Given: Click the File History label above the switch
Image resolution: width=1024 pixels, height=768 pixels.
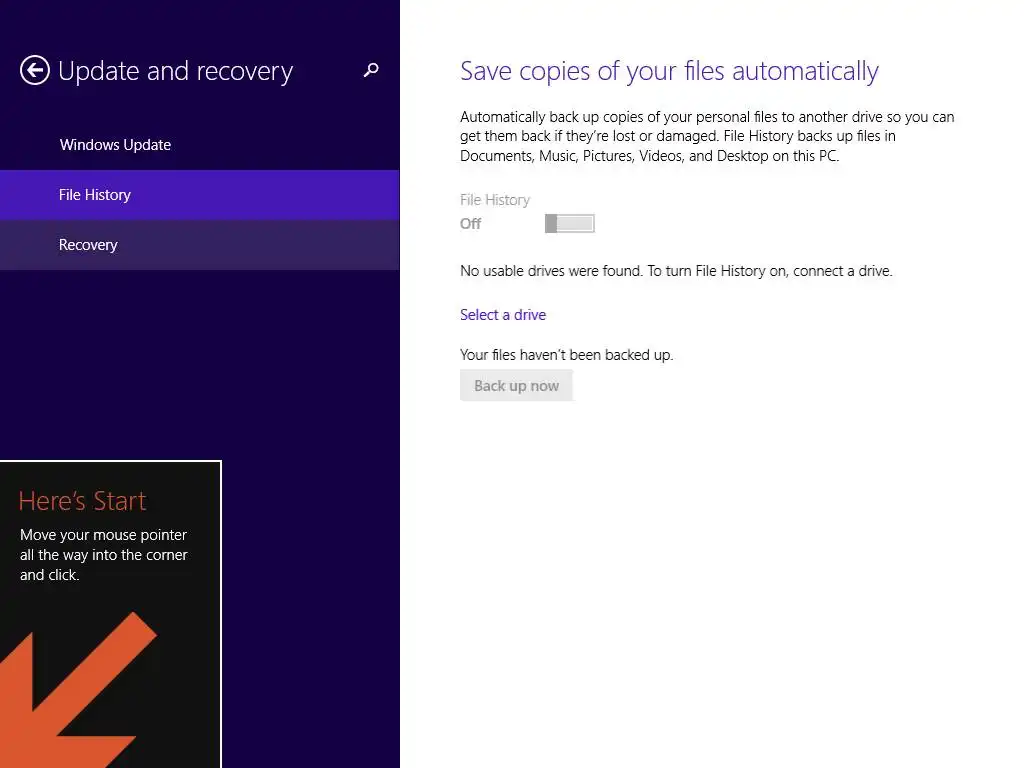Looking at the screenshot, I should tap(494, 200).
